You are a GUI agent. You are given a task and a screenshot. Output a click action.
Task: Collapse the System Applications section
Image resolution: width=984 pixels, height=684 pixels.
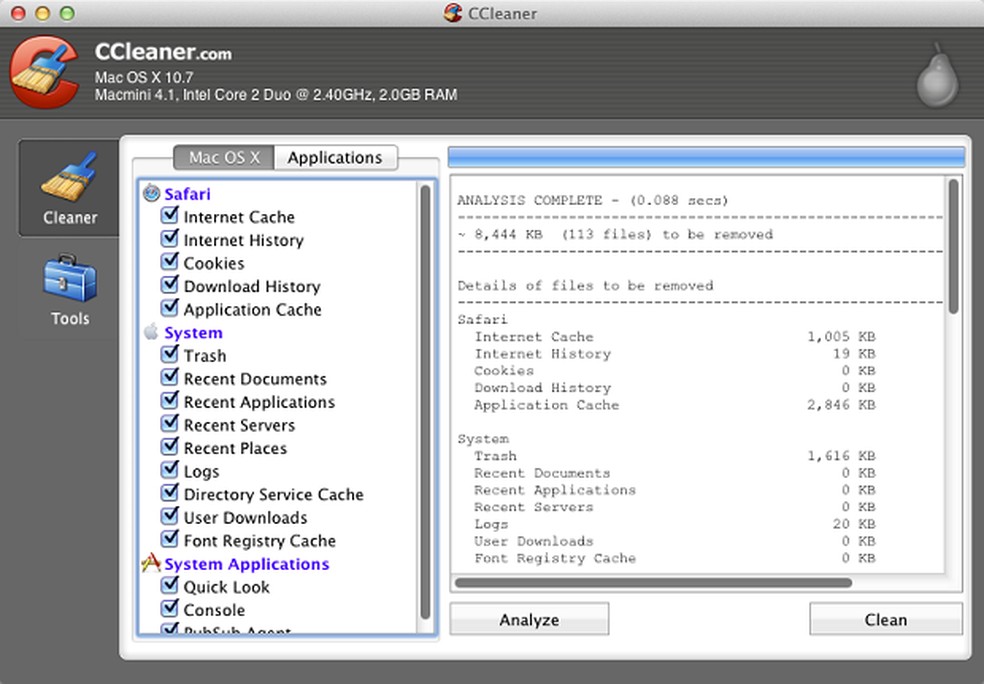tap(246, 563)
